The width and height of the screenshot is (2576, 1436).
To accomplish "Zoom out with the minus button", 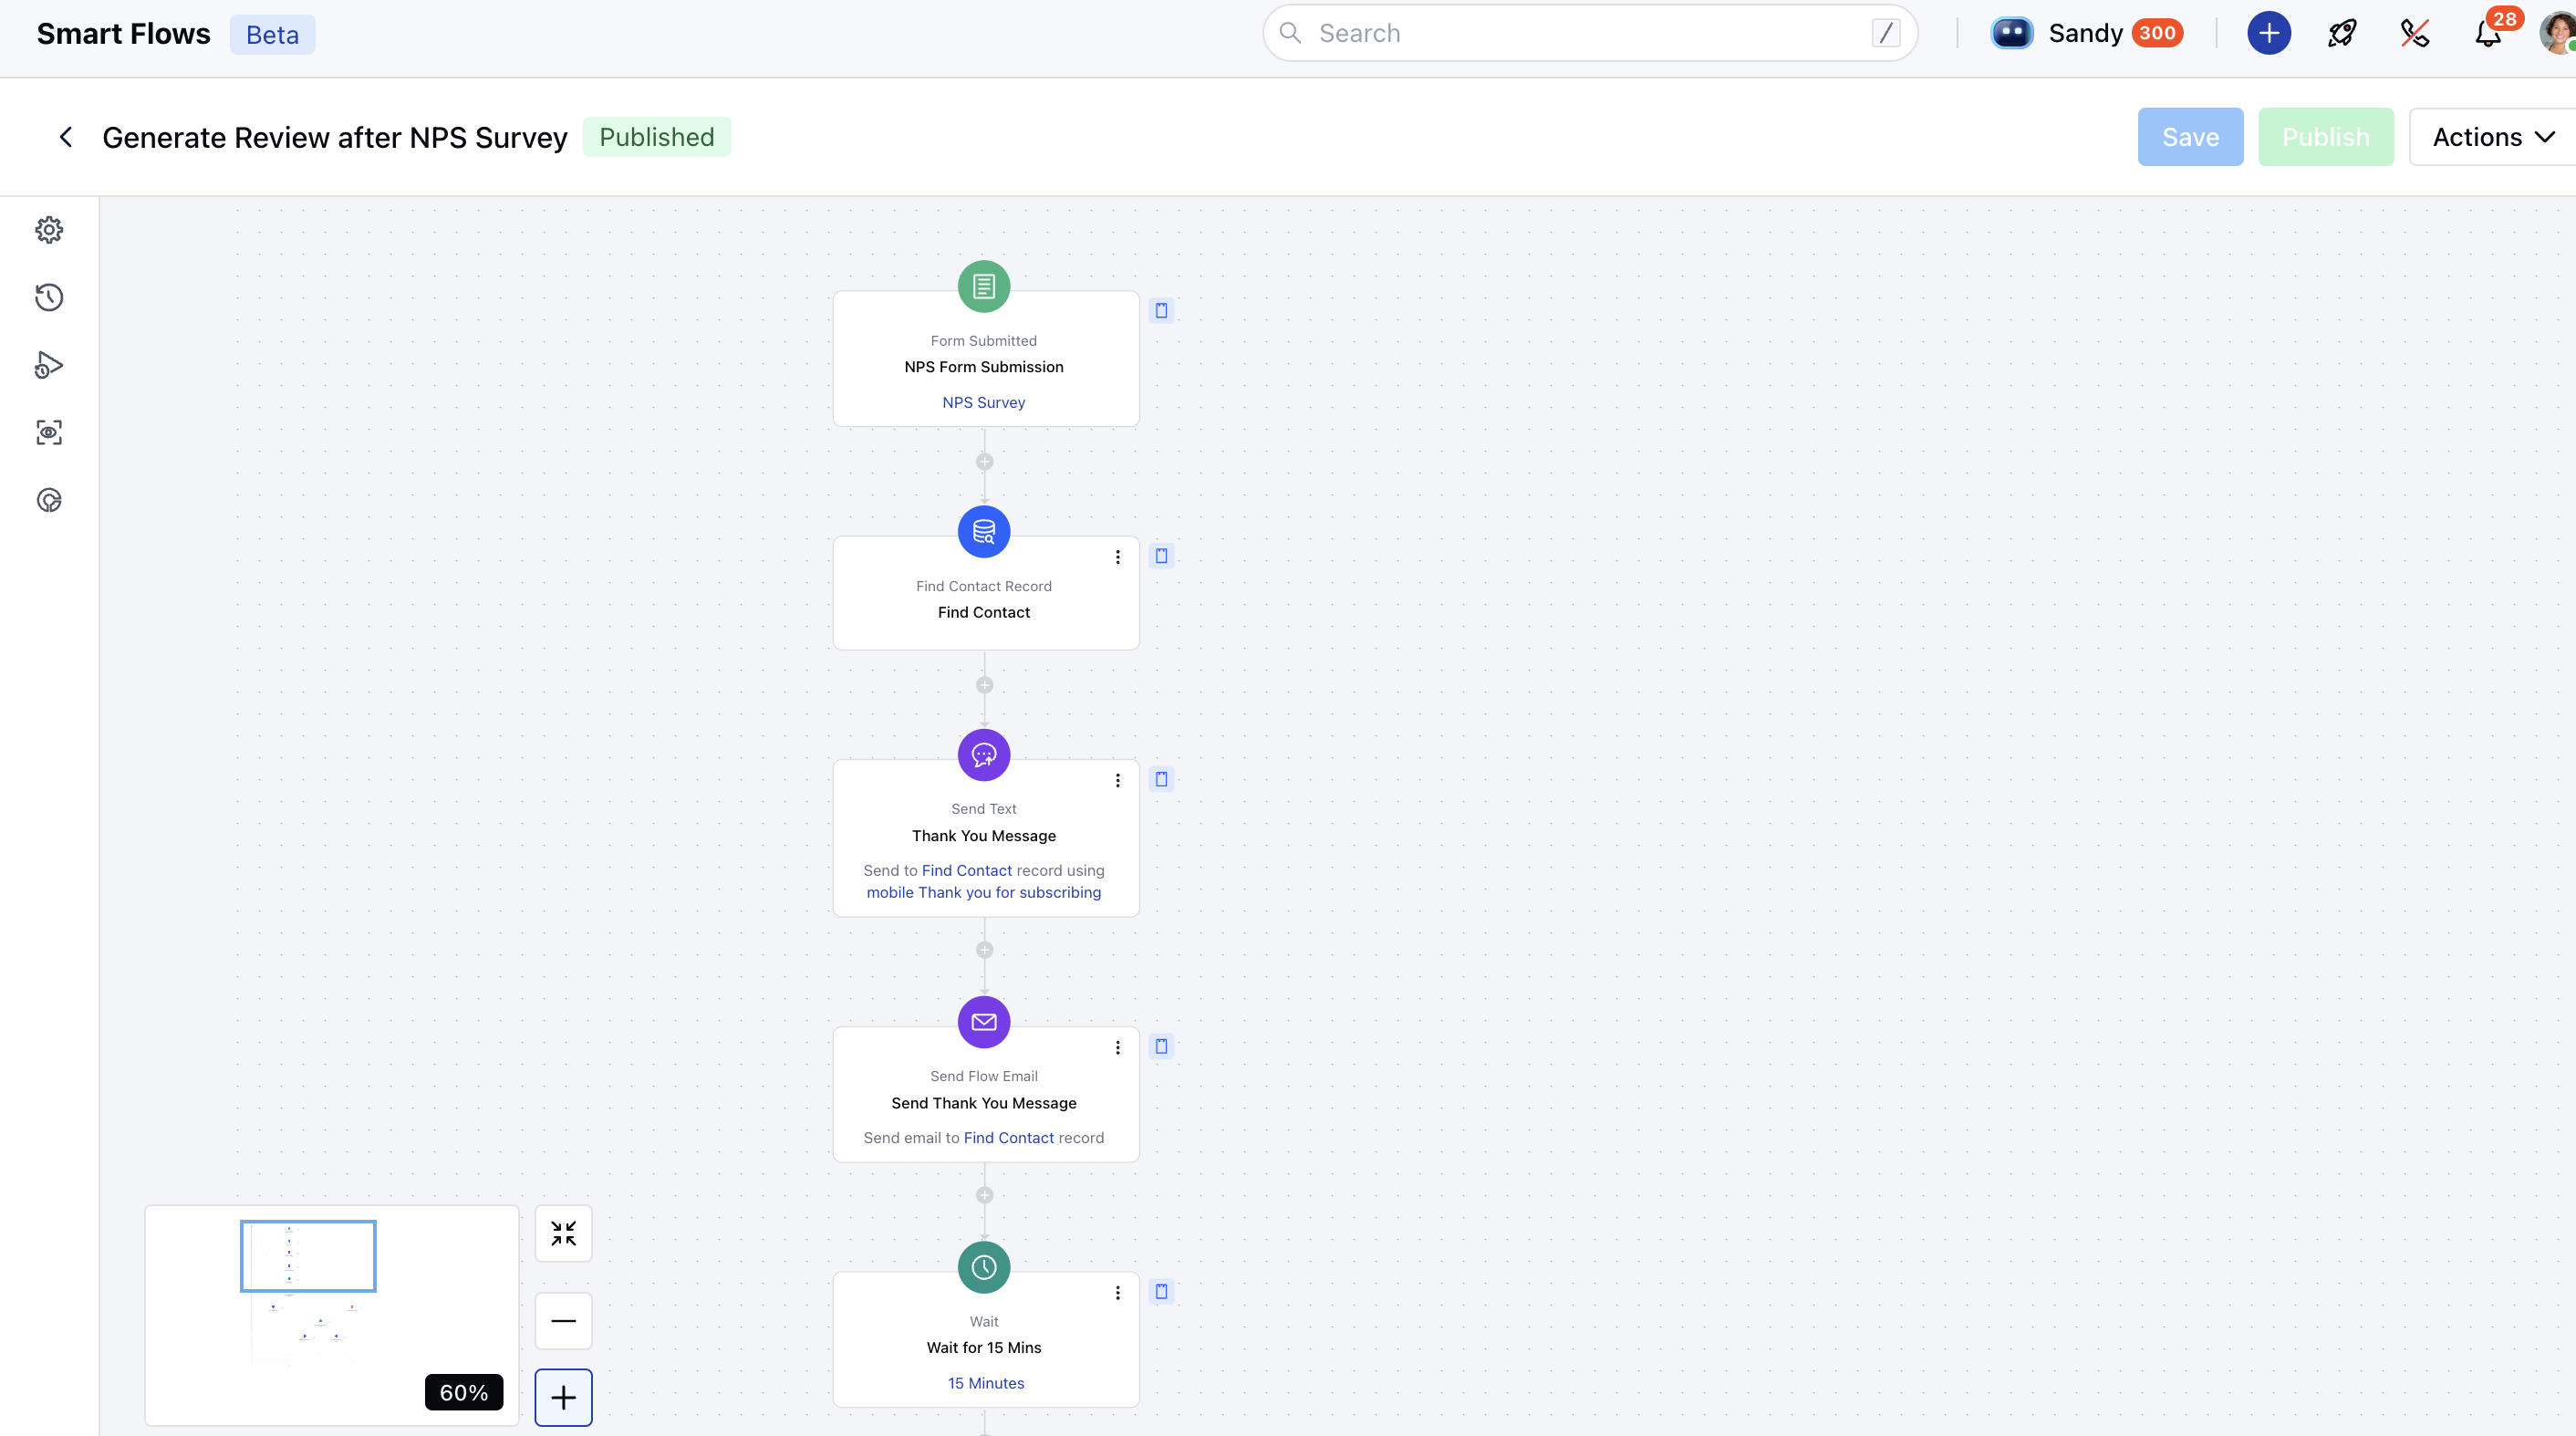I will (563, 1321).
